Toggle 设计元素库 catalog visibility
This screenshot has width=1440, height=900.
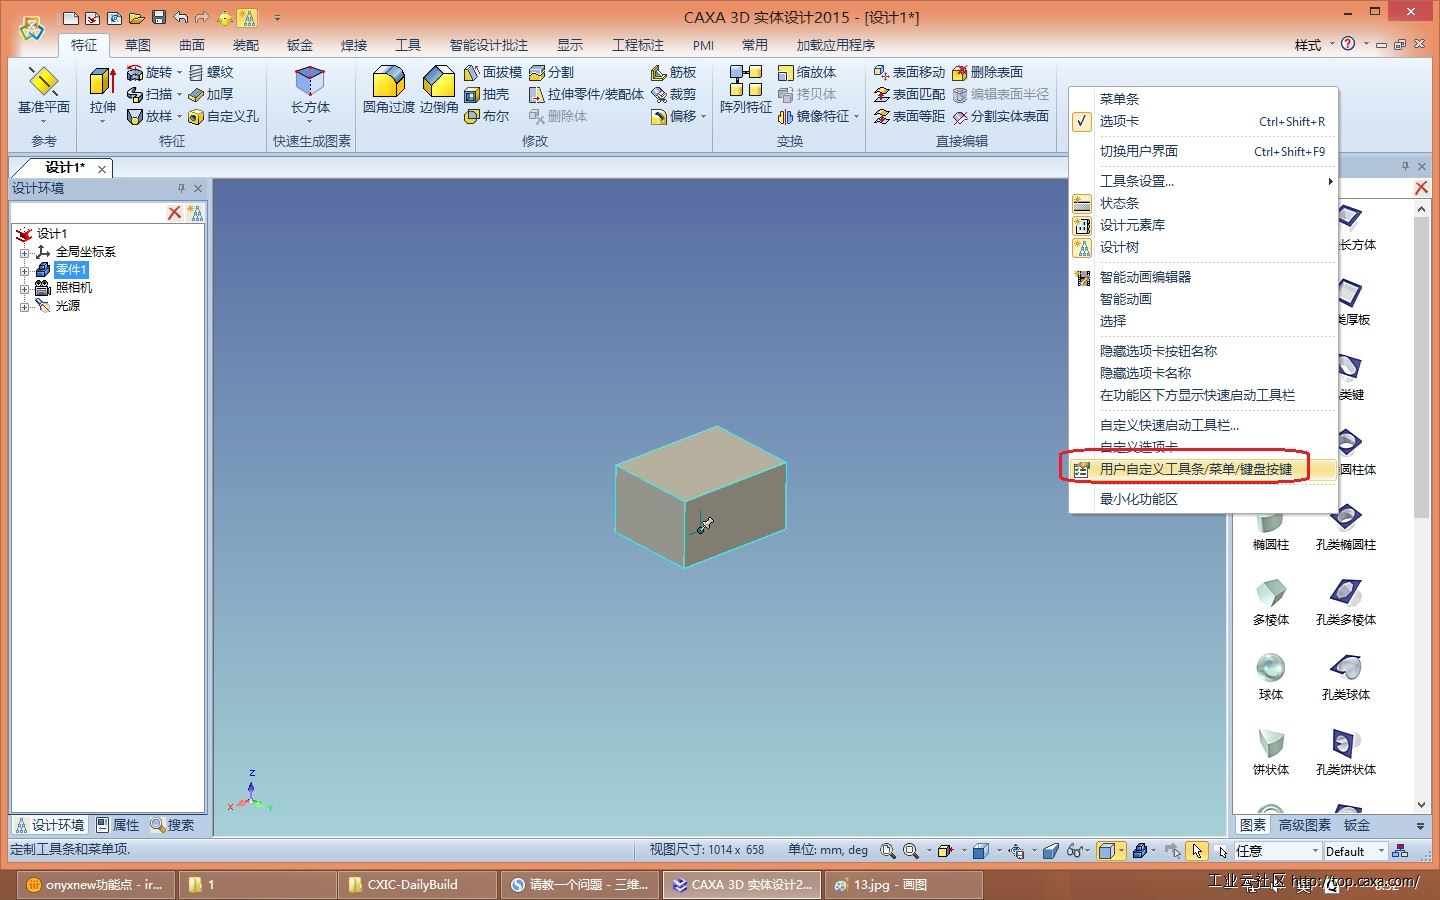1203,225
